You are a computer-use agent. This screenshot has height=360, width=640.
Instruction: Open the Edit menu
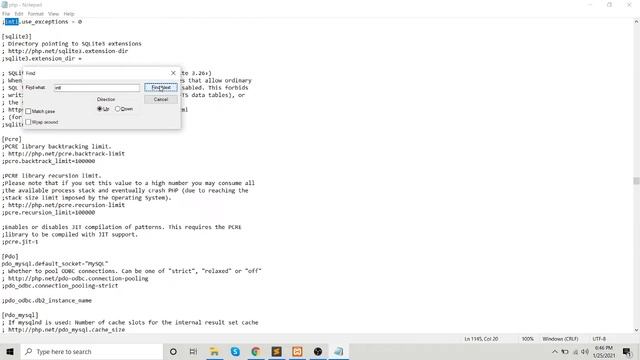click(x=19, y=14)
